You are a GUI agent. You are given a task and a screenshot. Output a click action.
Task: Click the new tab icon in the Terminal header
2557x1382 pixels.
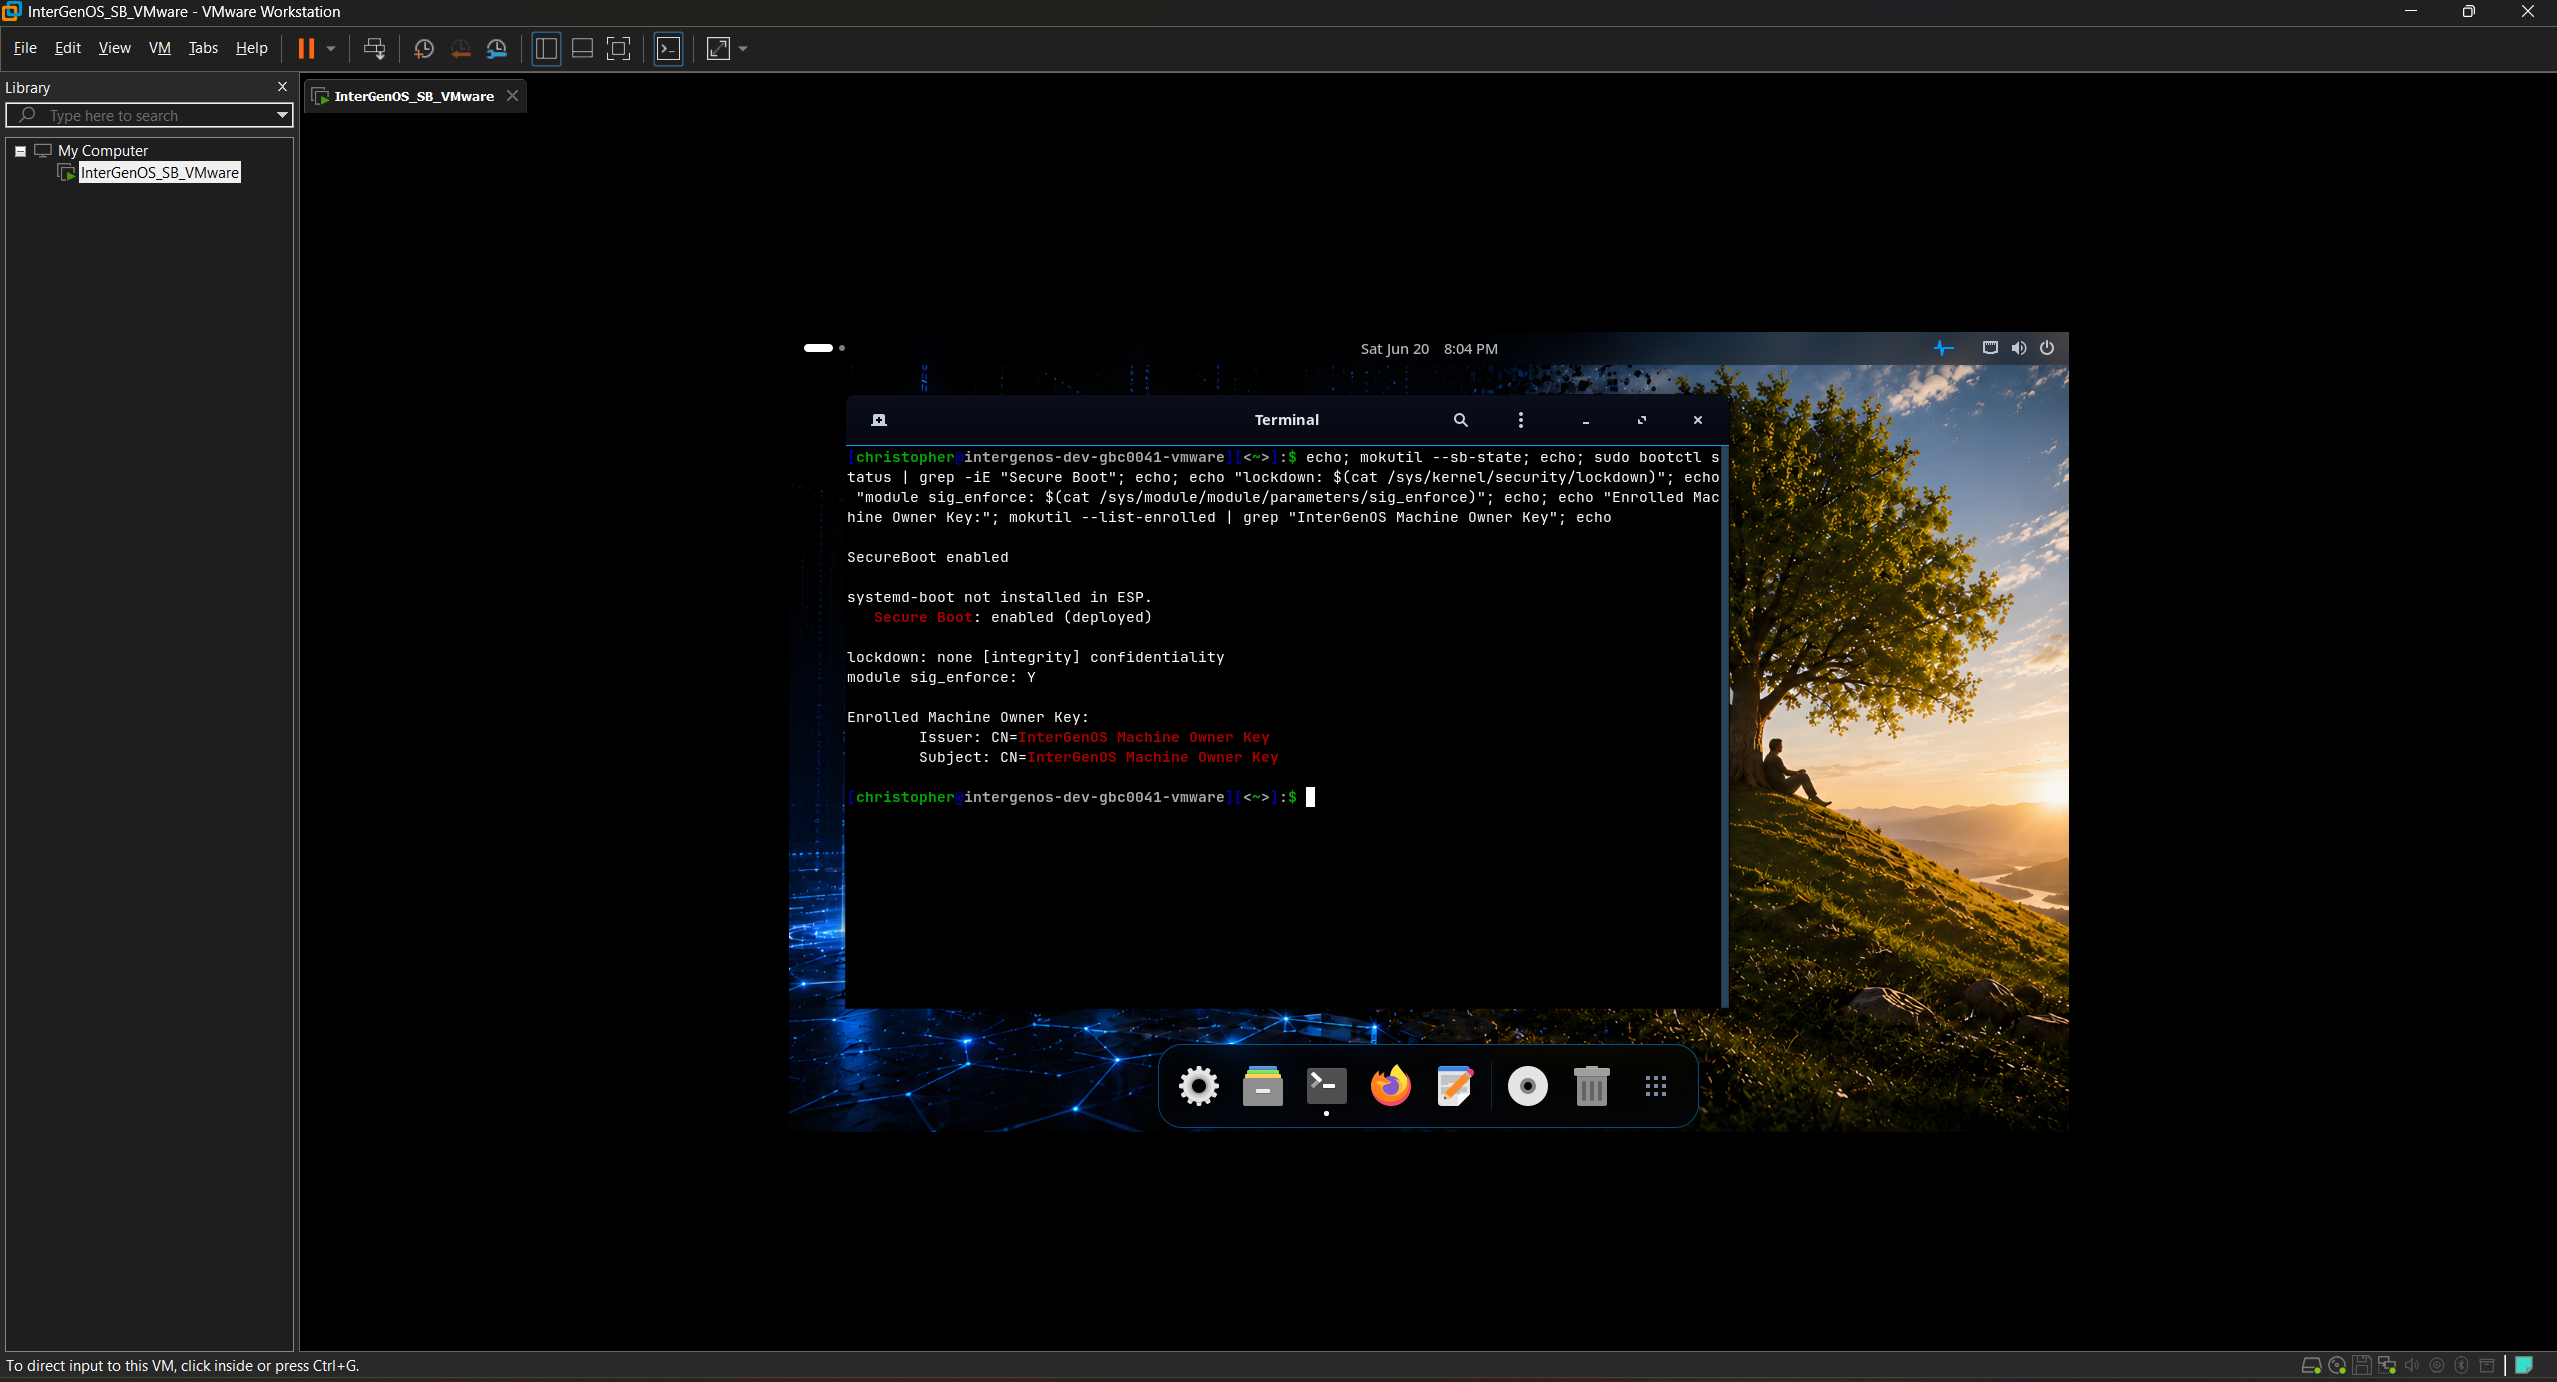879,420
